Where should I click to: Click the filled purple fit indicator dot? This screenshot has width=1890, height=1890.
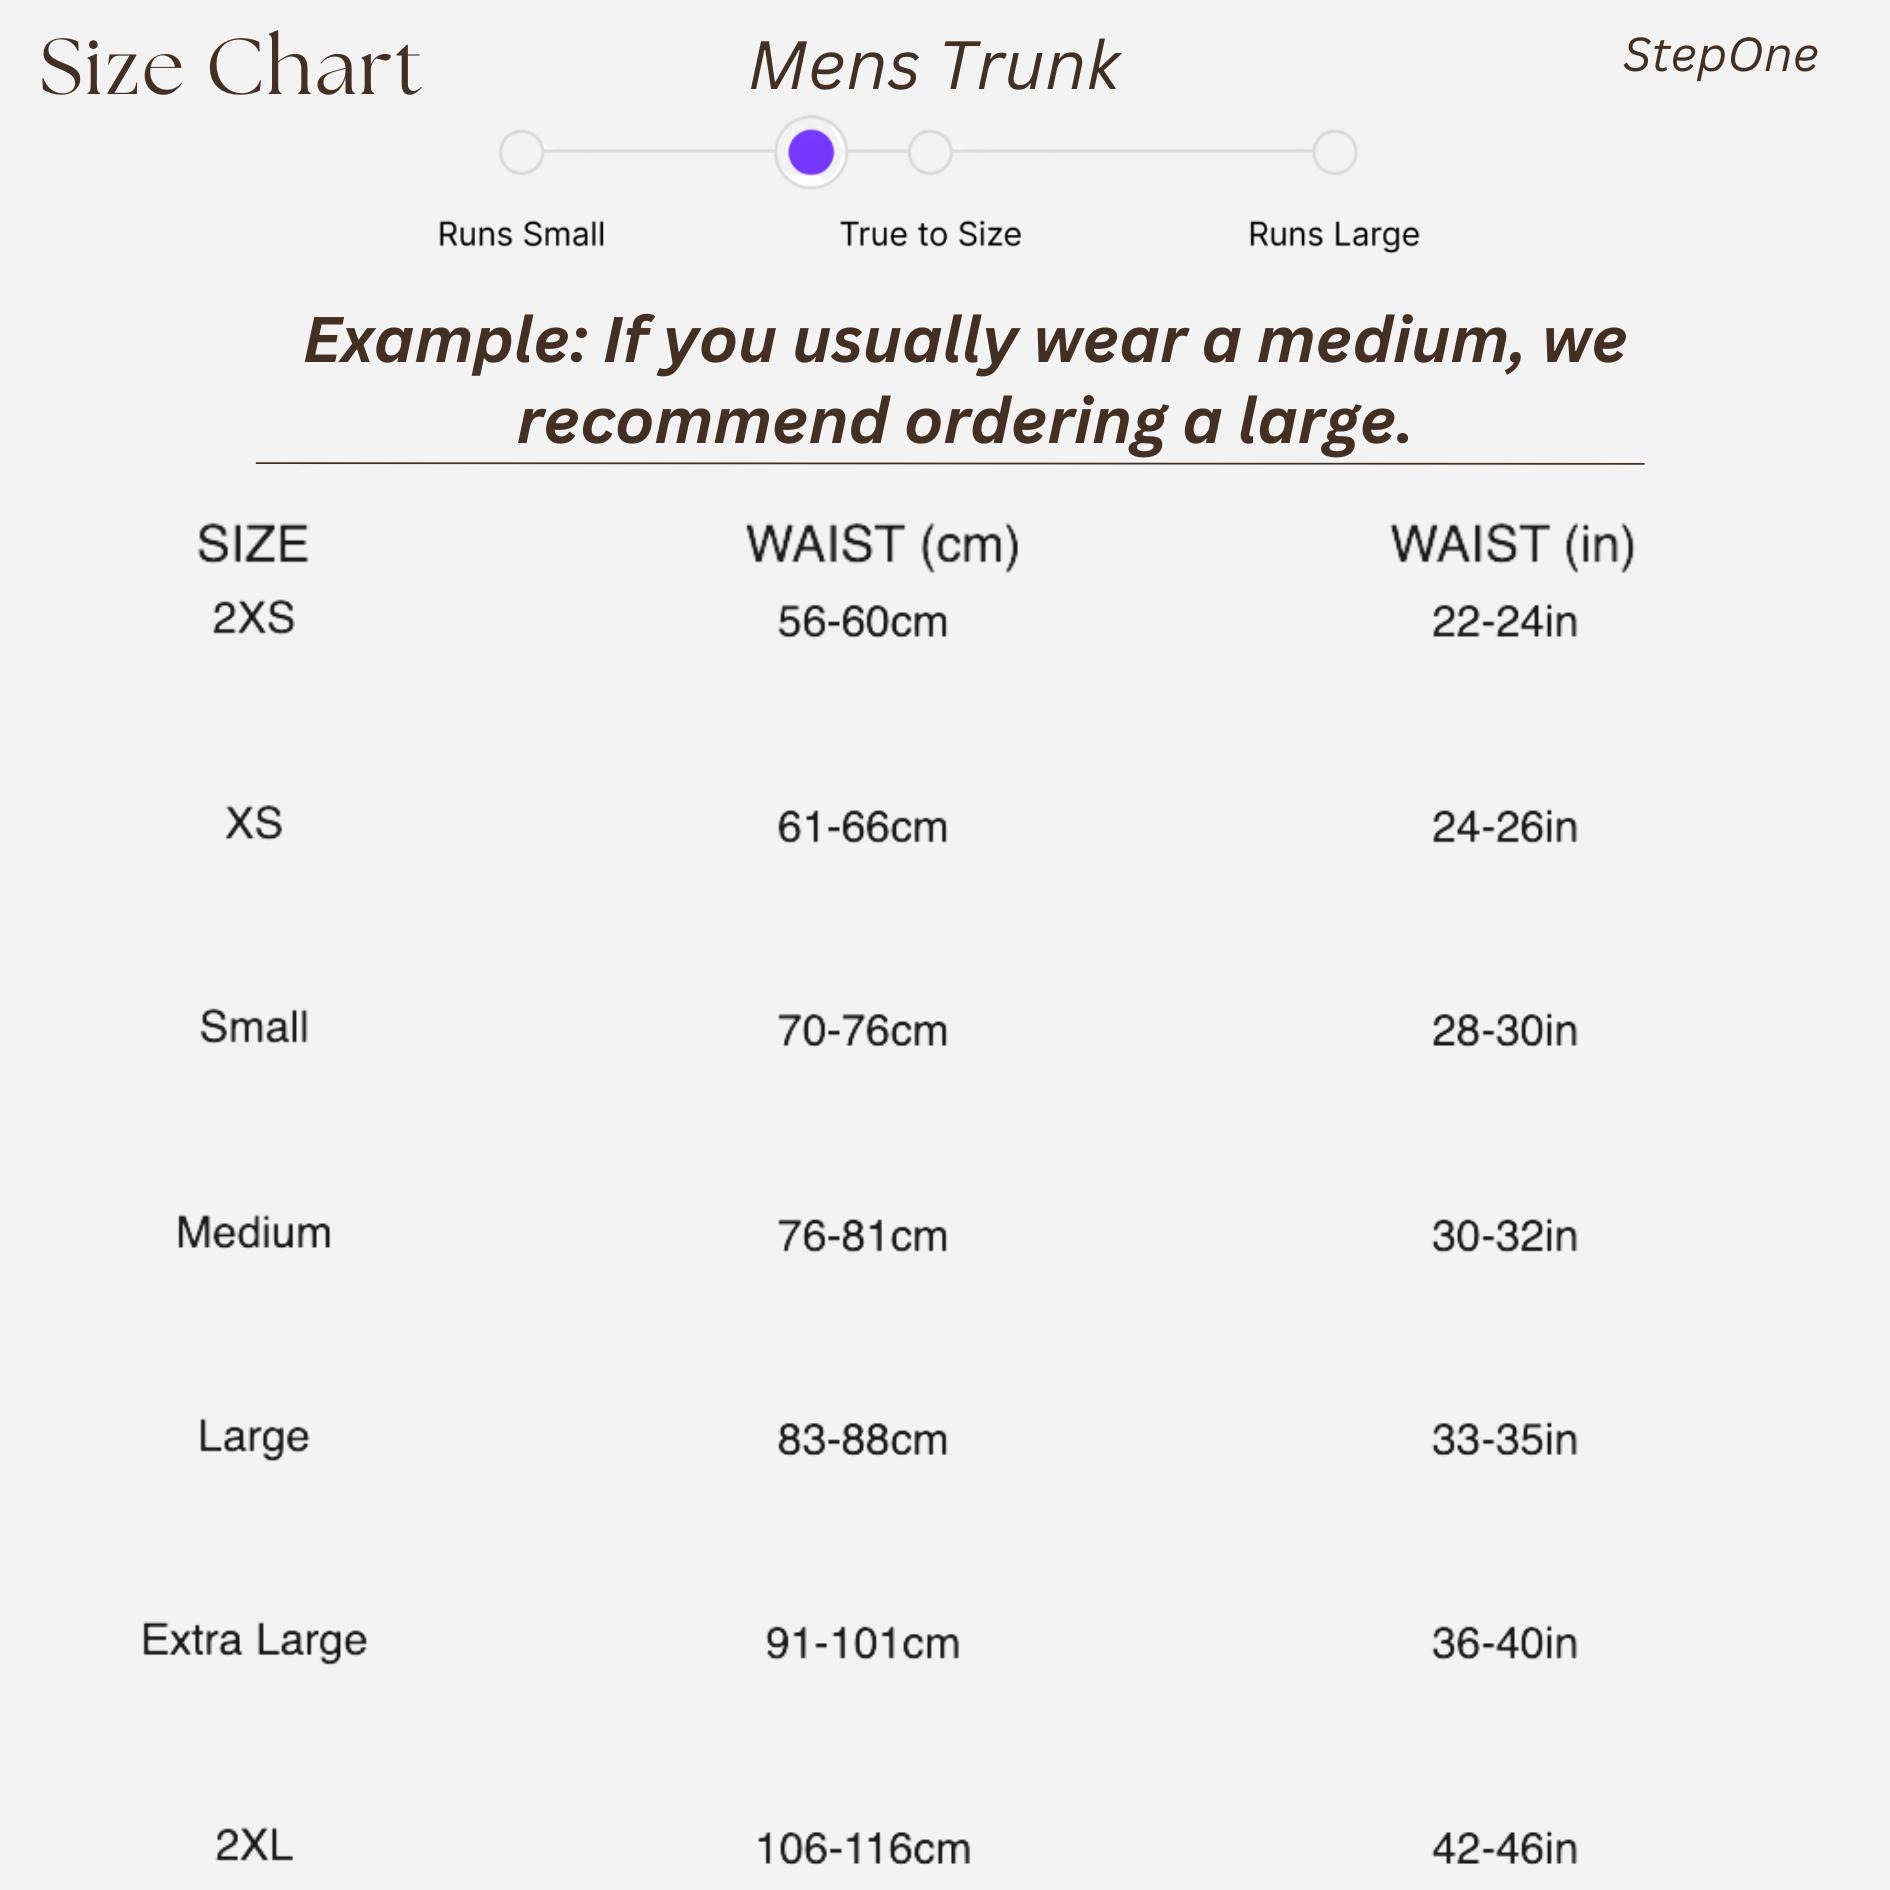tap(811, 153)
